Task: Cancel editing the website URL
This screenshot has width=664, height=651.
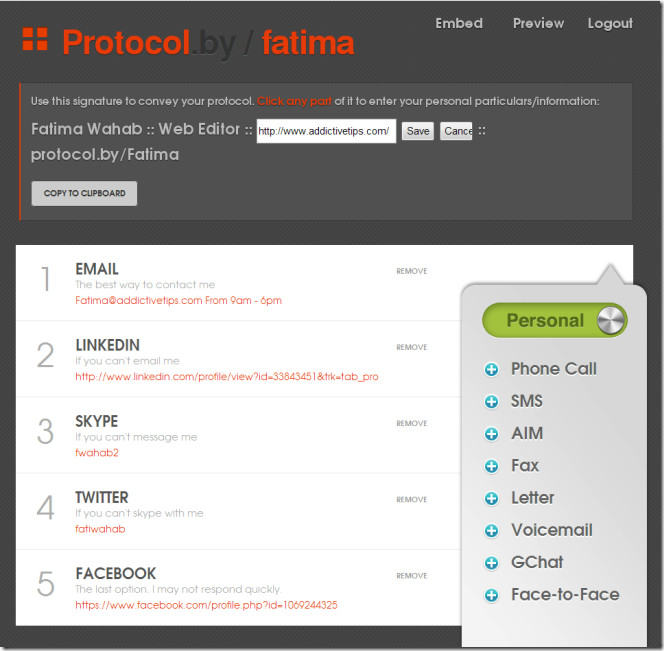Action: tap(456, 131)
